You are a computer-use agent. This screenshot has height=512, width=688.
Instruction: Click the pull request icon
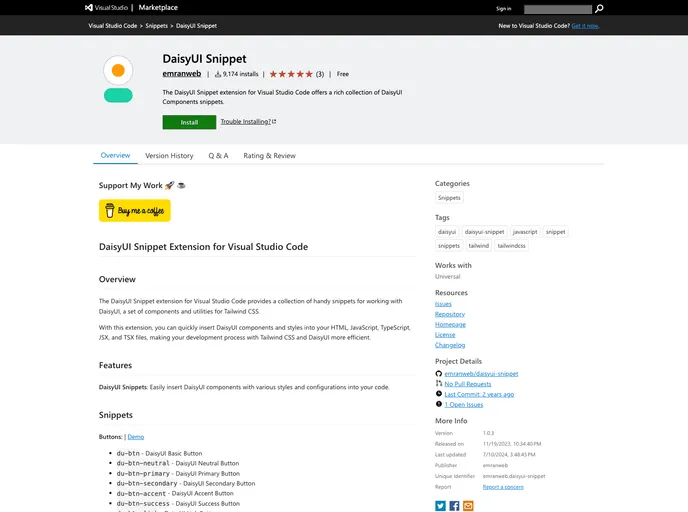coord(438,384)
